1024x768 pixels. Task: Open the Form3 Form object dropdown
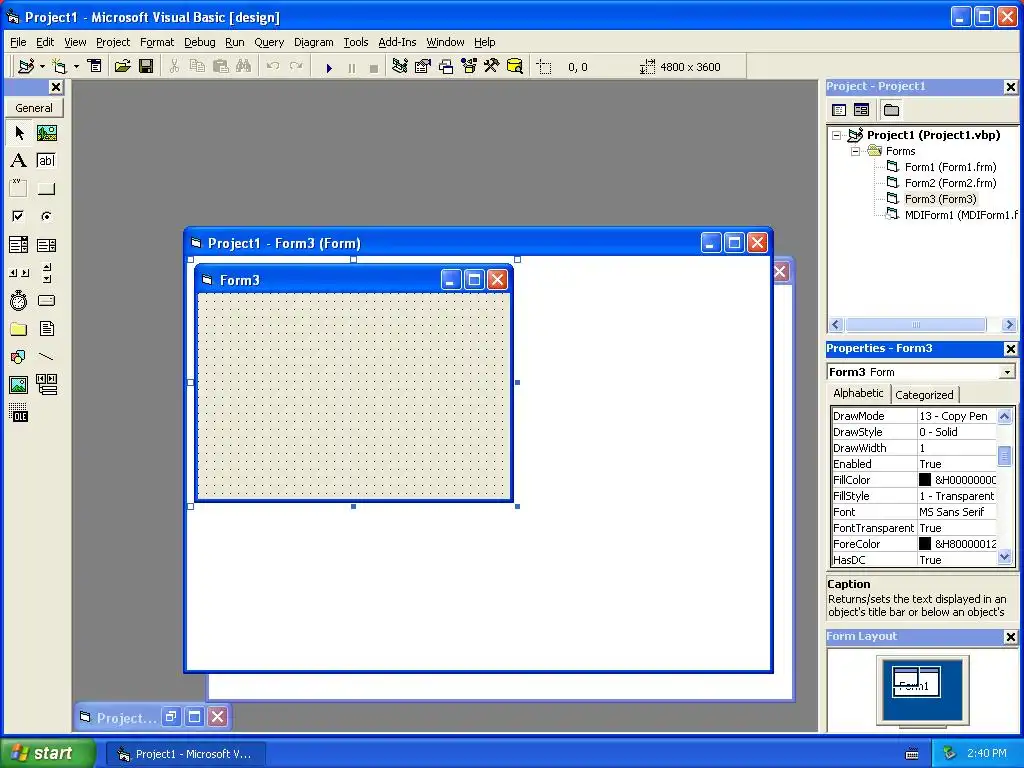point(1008,372)
